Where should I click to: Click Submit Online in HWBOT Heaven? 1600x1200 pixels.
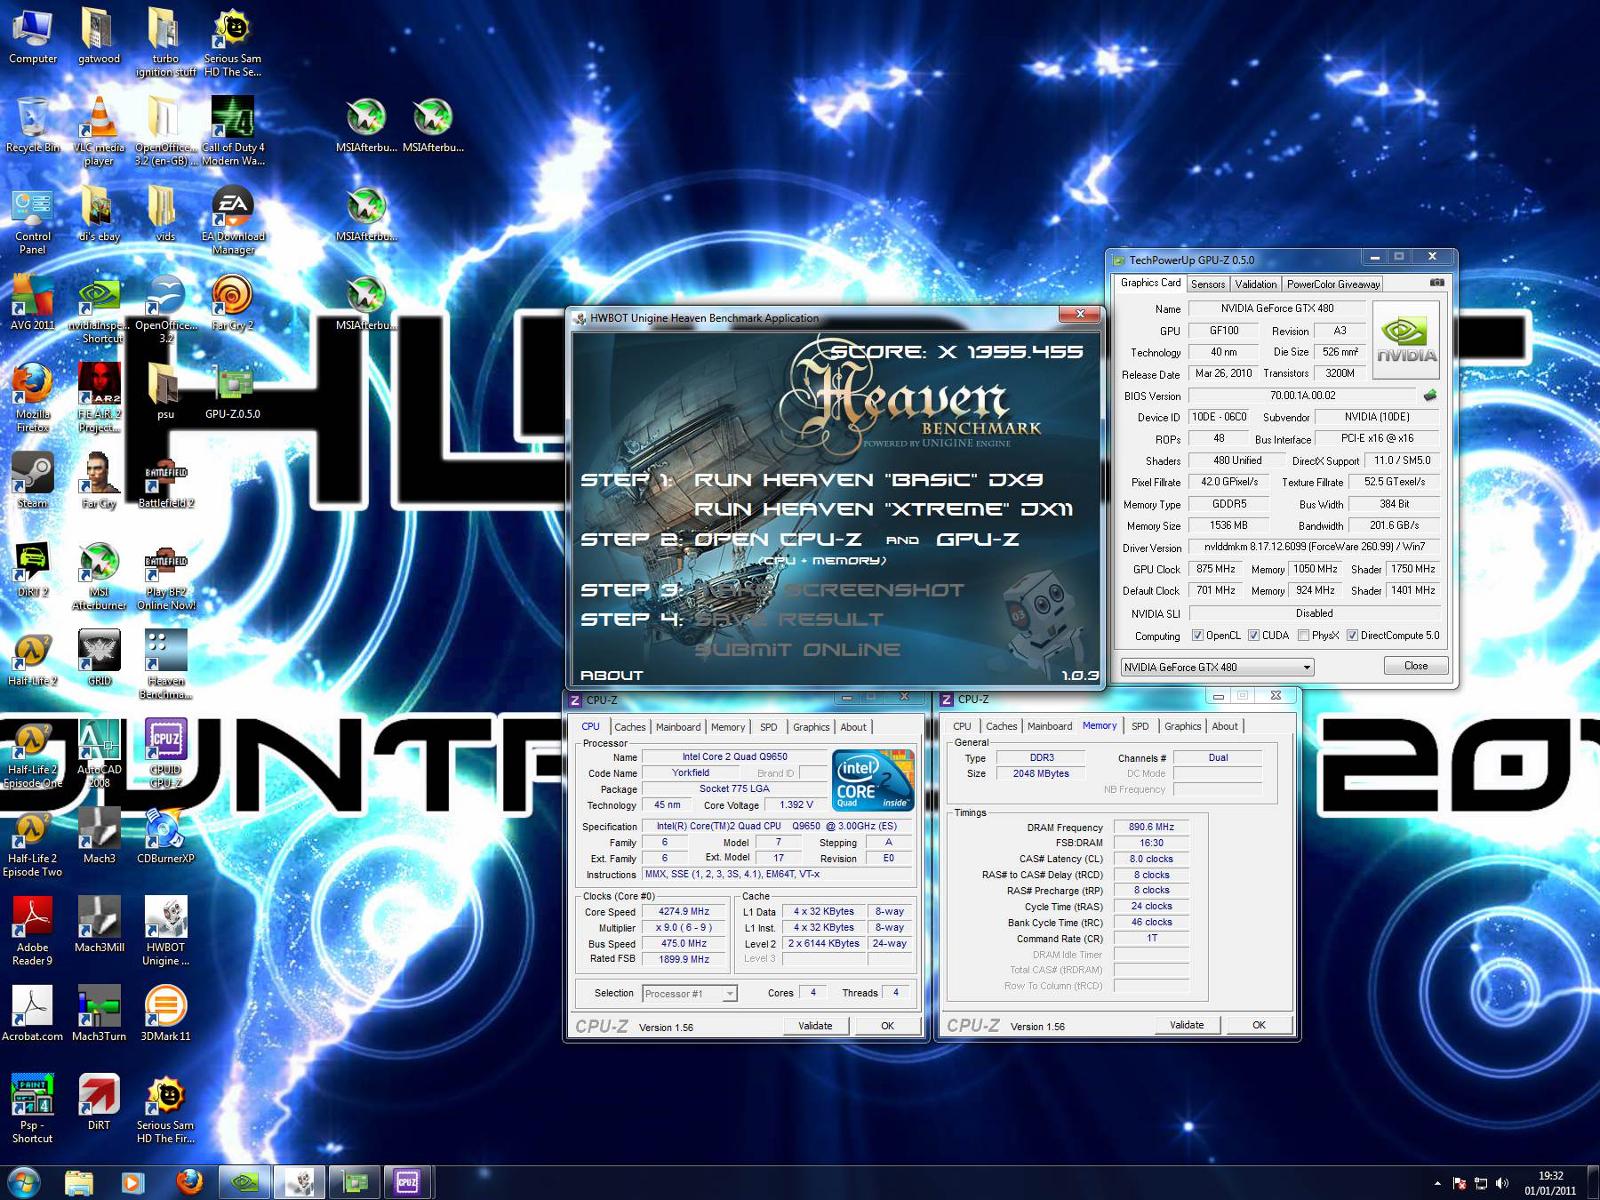pyautogui.click(x=797, y=649)
